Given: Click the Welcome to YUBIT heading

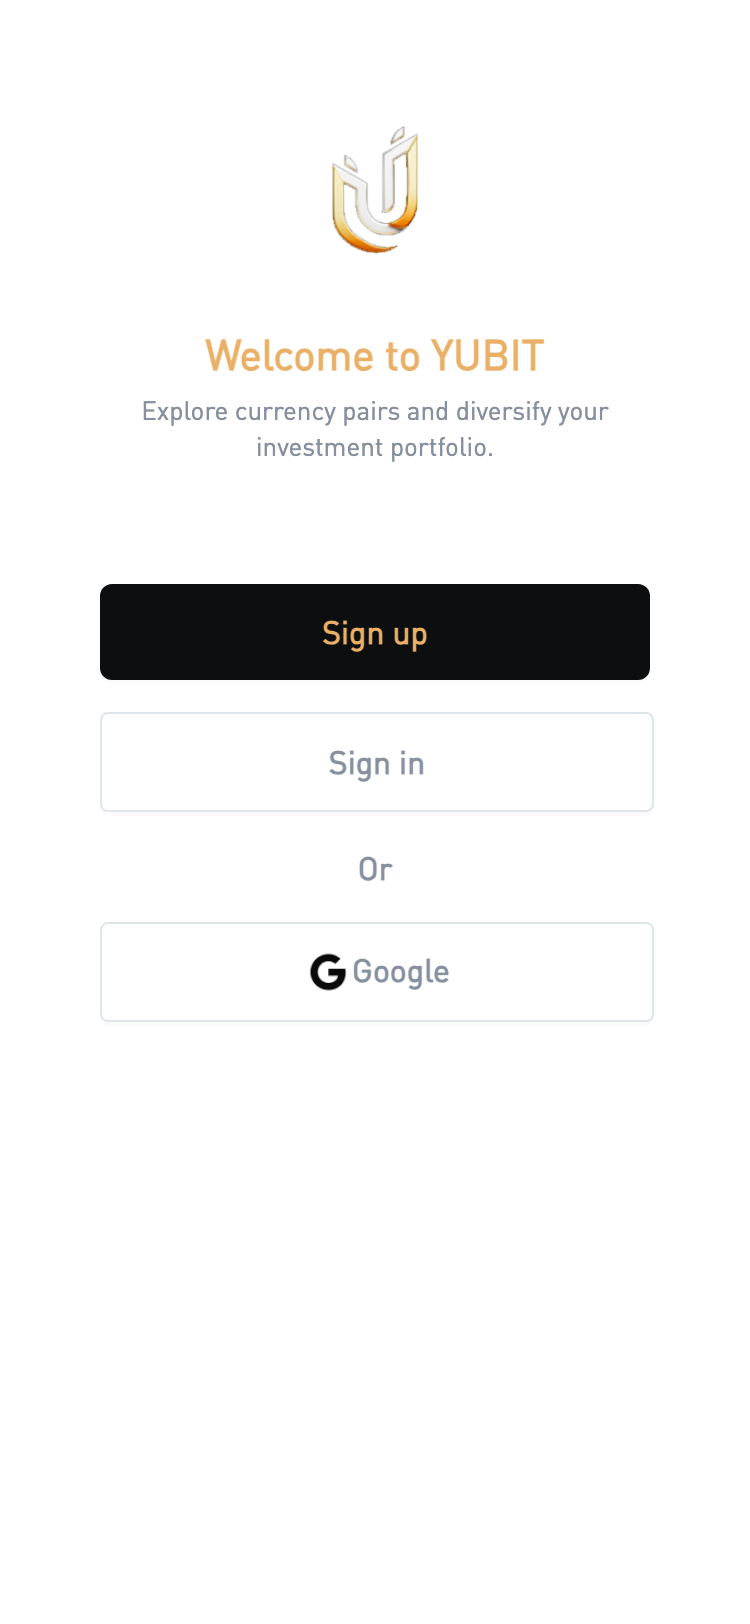Looking at the screenshot, I should point(375,356).
